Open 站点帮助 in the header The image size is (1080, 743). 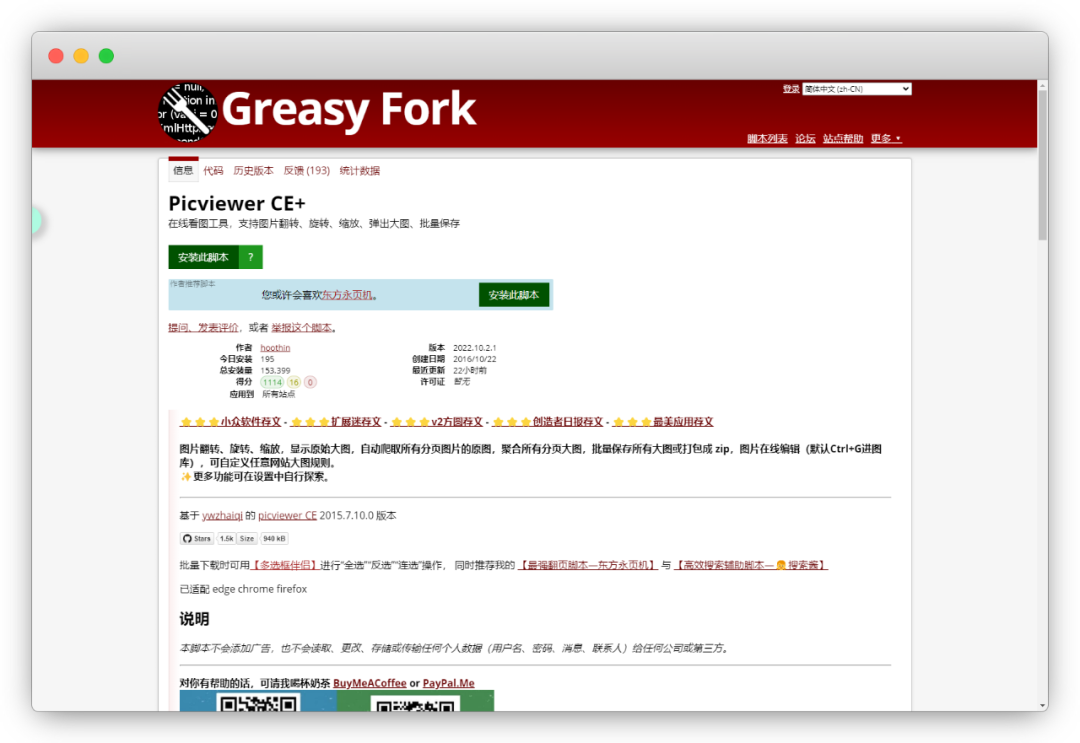coord(843,138)
